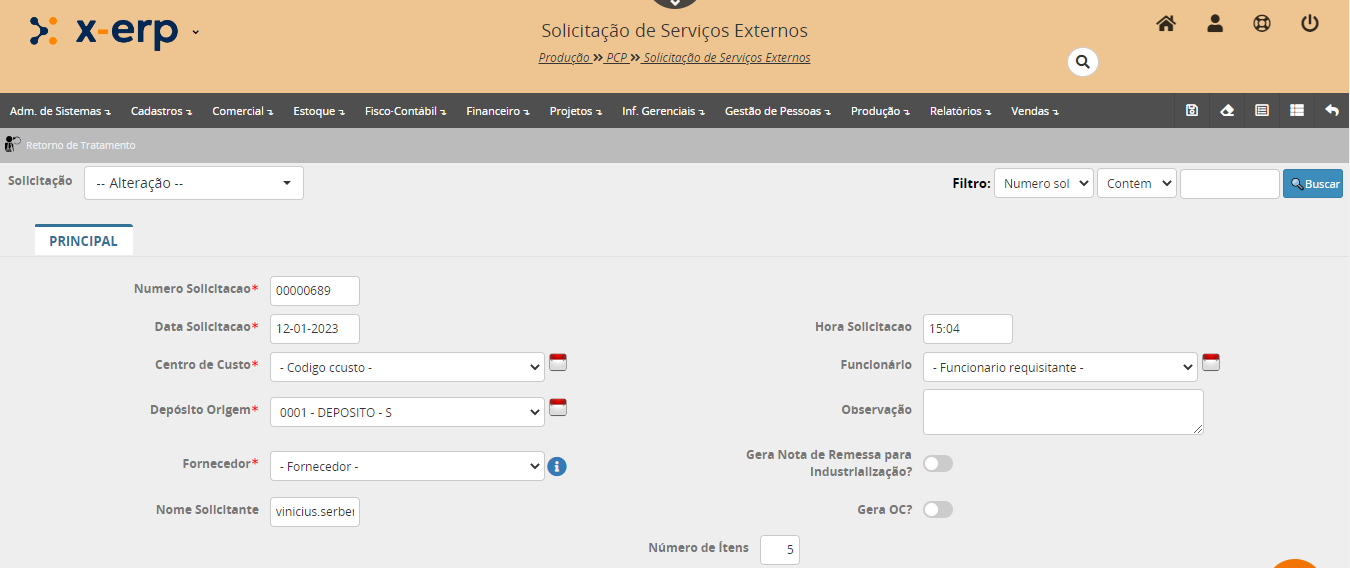Click the power logout icon

click(x=1310, y=24)
